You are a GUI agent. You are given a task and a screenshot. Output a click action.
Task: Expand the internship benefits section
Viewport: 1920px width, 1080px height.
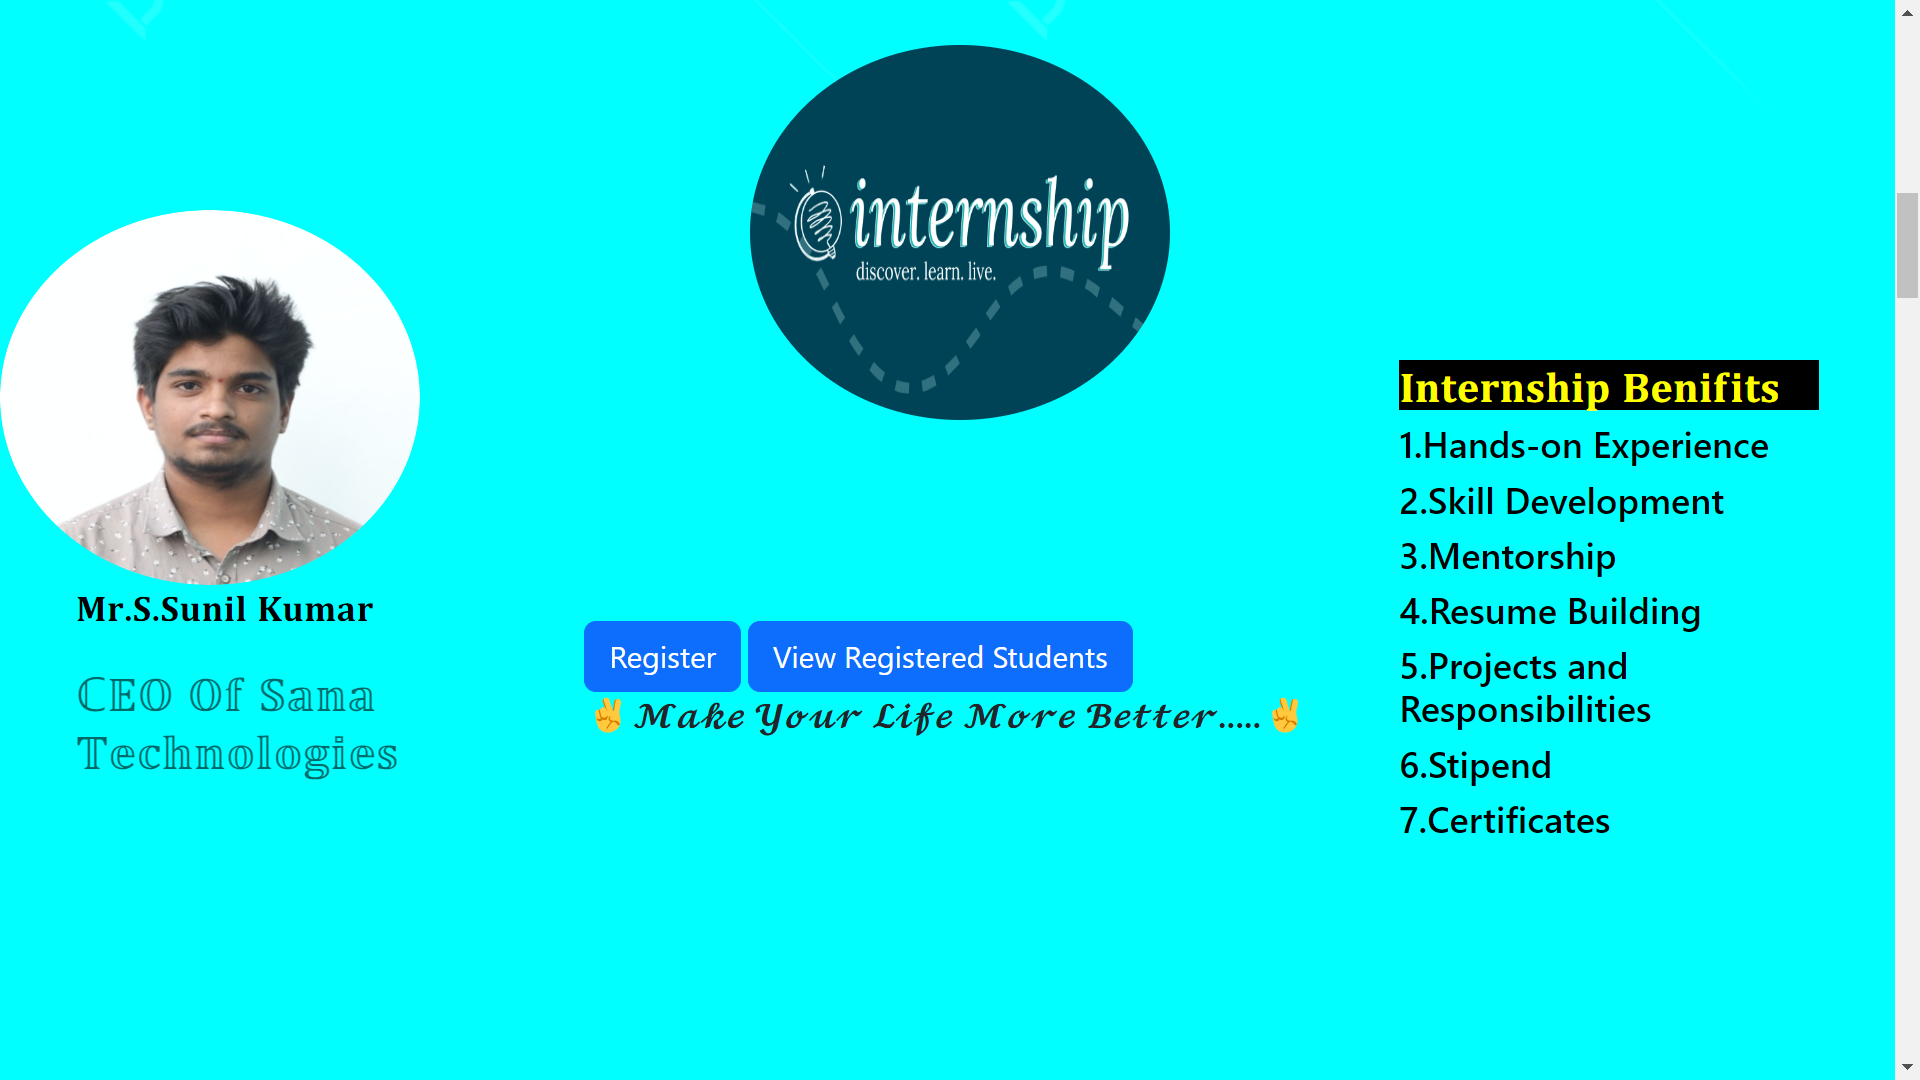pyautogui.click(x=1590, y=386)
